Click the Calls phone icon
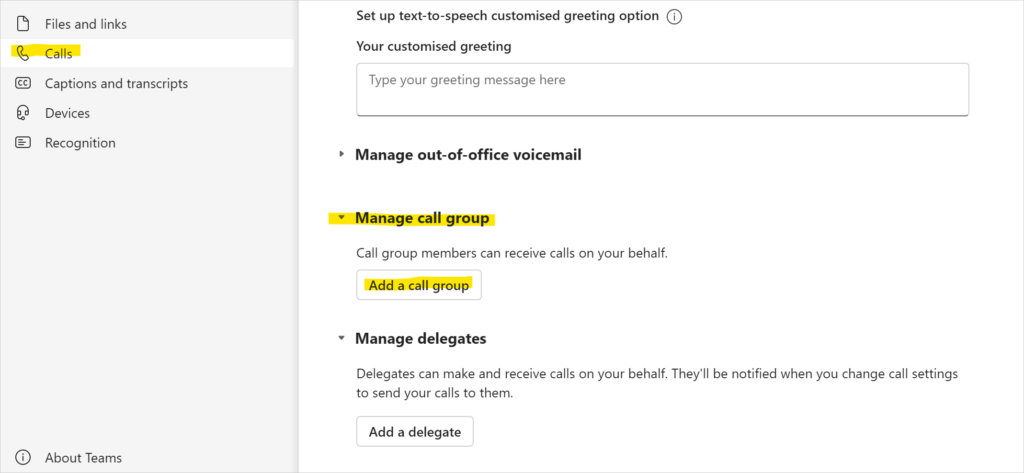Screen dimensions: 1024x473 tap(23, 54)
